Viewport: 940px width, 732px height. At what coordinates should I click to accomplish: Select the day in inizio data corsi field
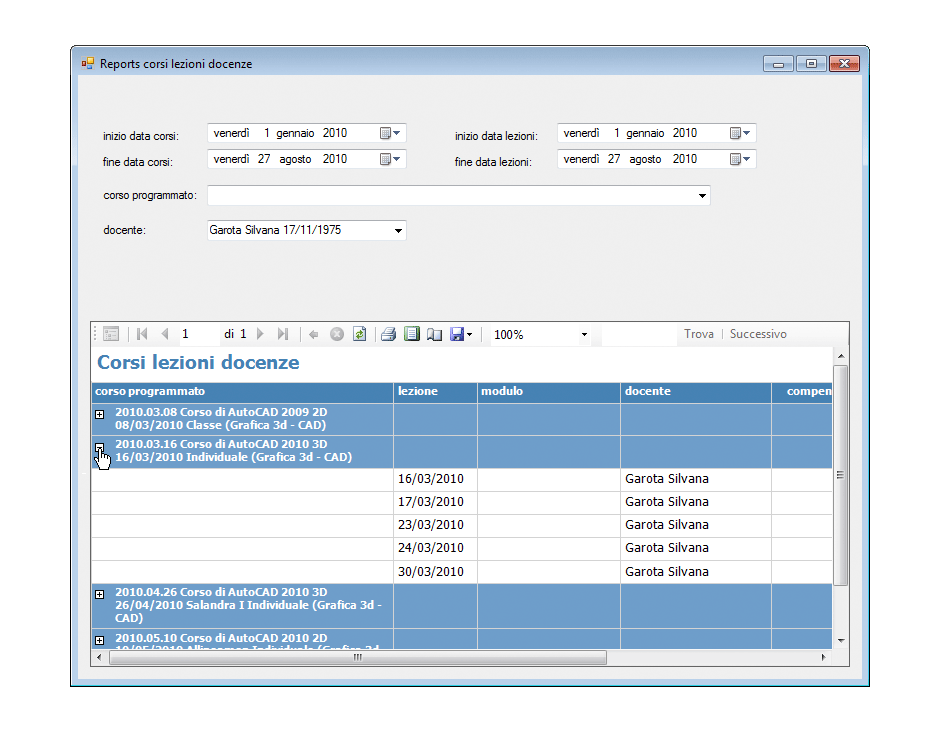pos(266,133)
